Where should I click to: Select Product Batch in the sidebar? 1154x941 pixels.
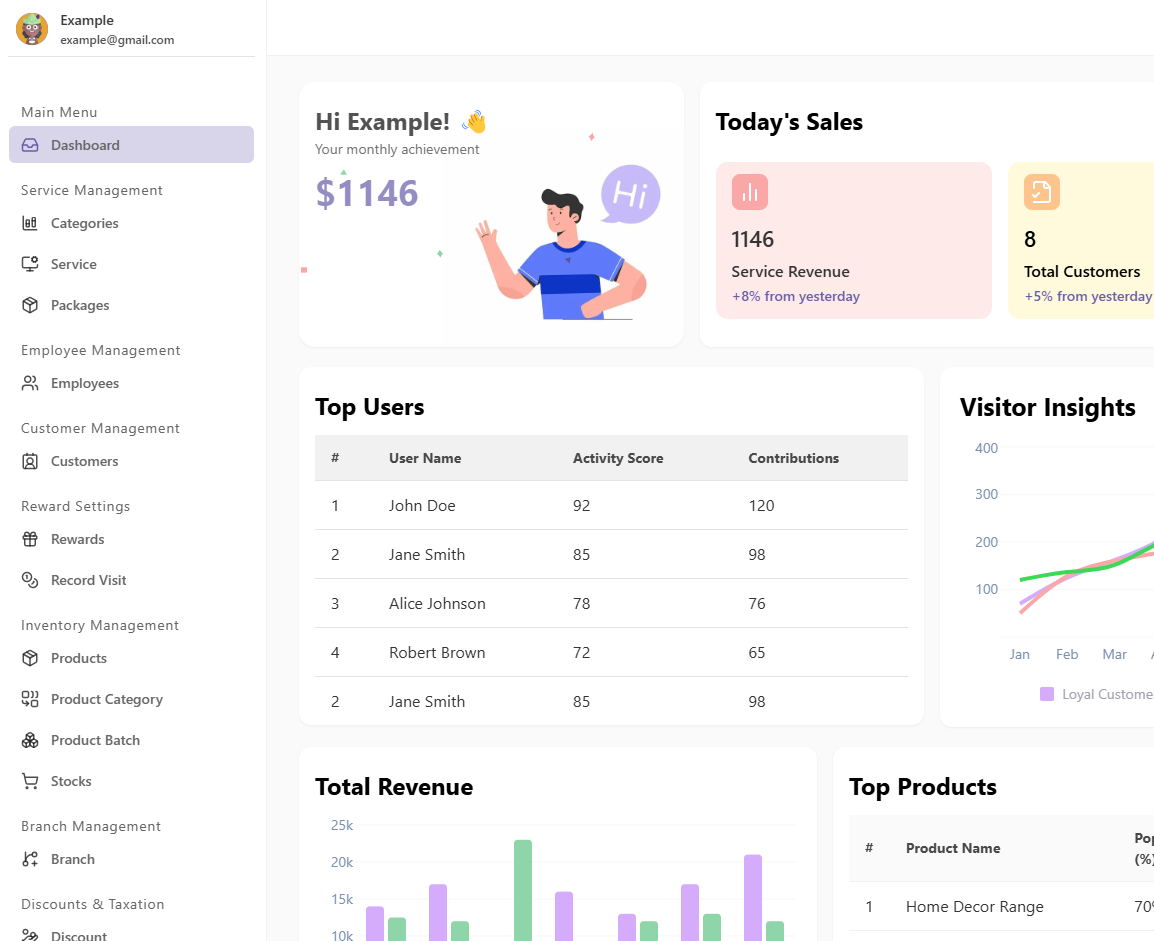(x=95, y=740)
